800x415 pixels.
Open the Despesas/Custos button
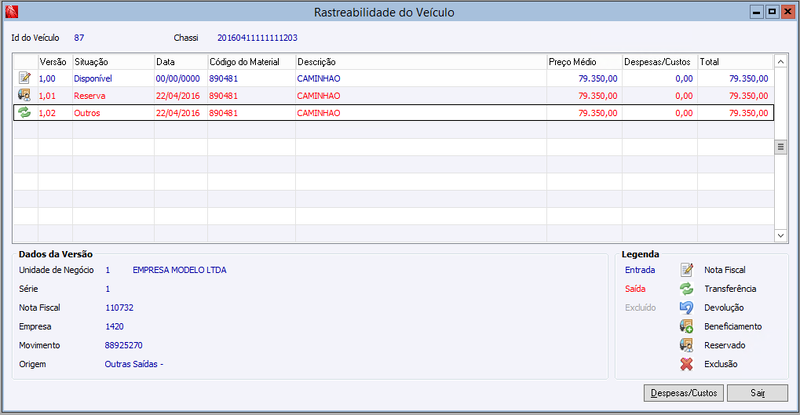tap(684, 393)
